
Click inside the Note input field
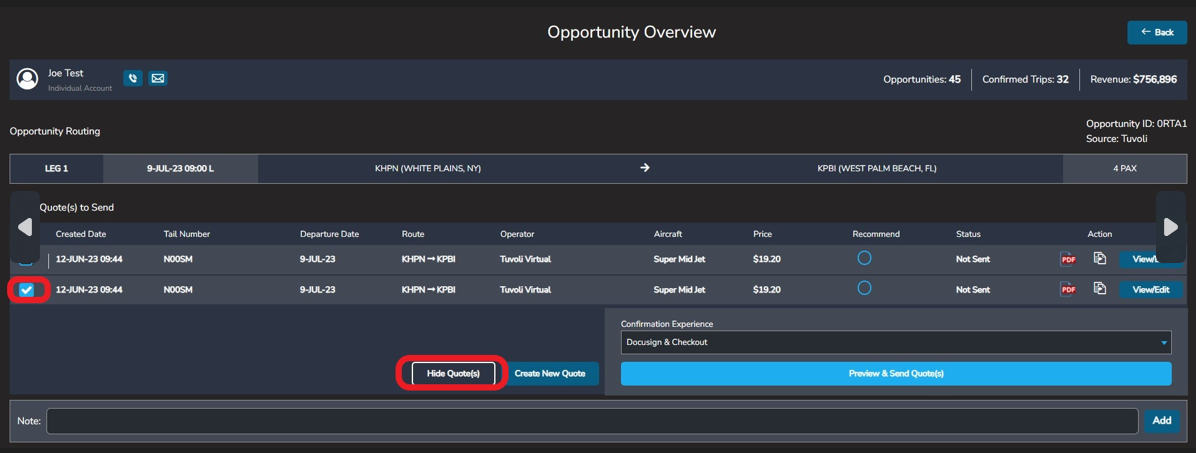[592, 421]
